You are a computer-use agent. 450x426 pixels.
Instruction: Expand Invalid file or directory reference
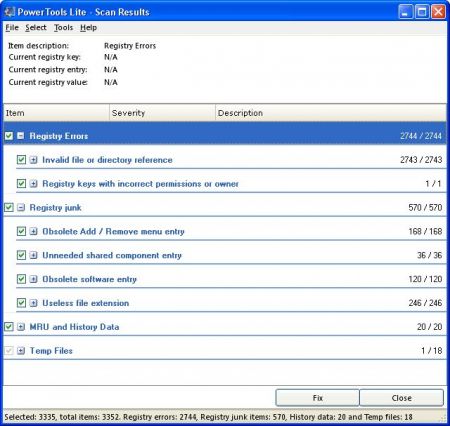(33, 160)
